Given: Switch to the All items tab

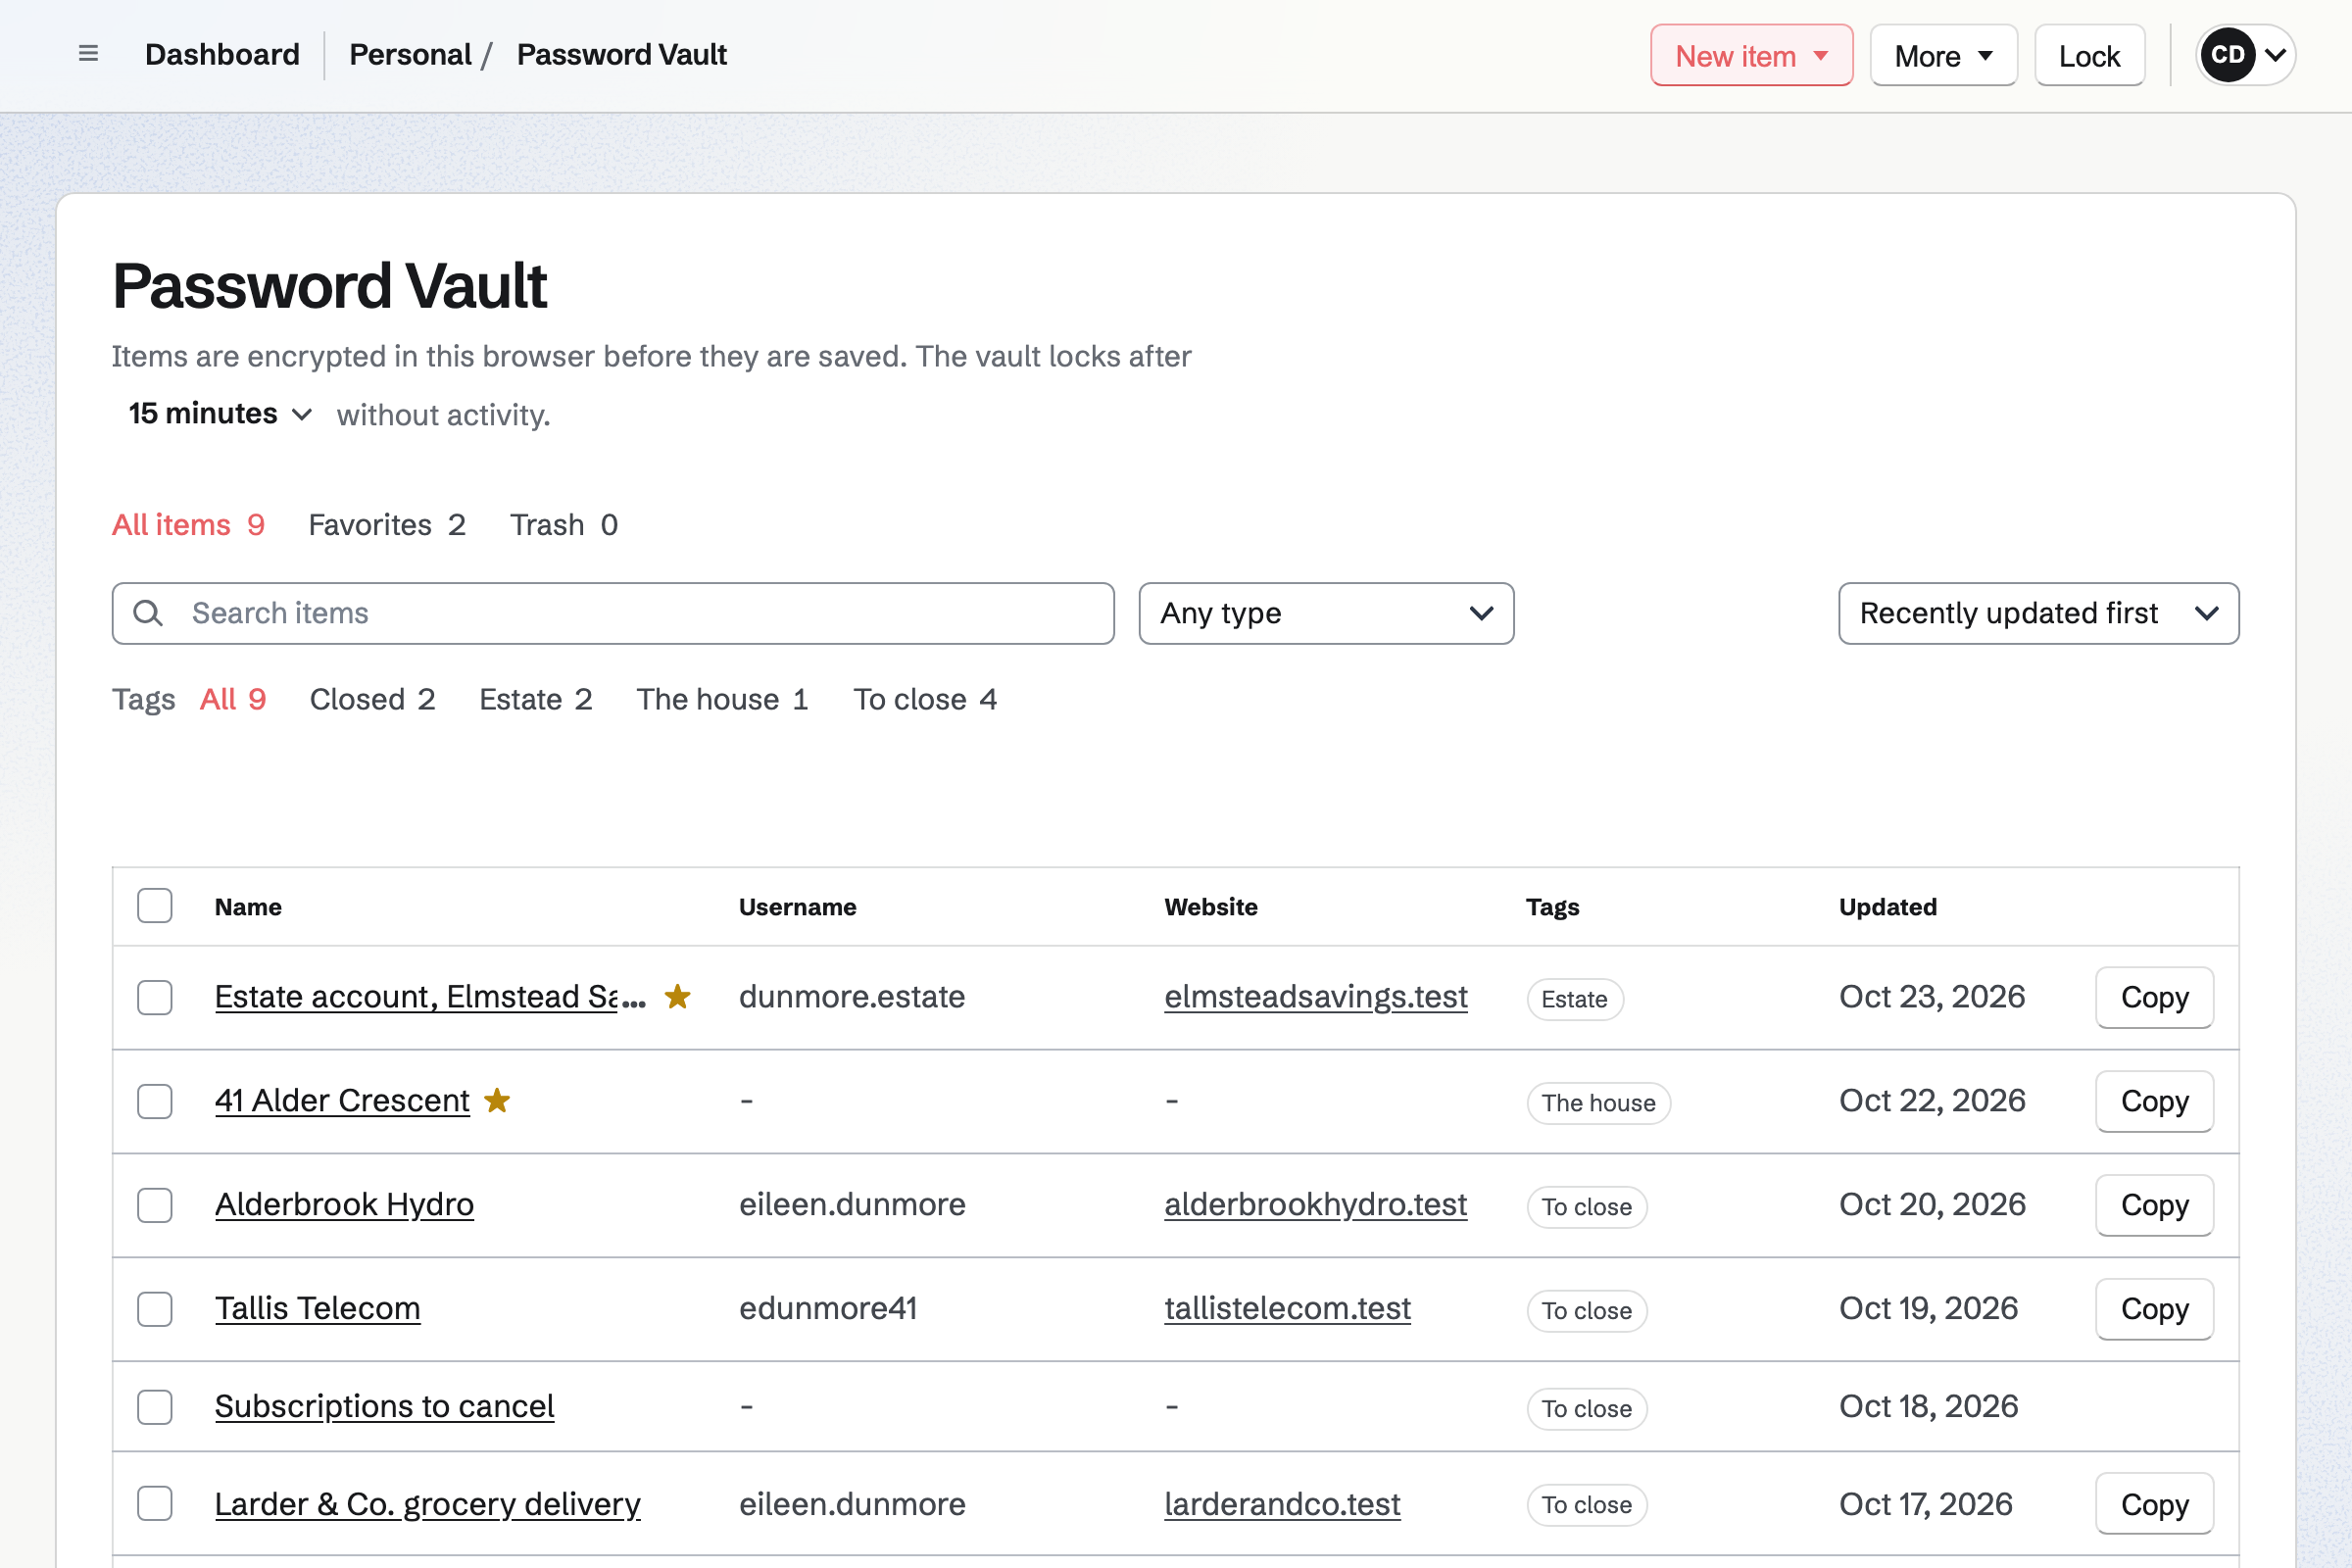Looking at the screenshot, I should [x=188, y=525].
